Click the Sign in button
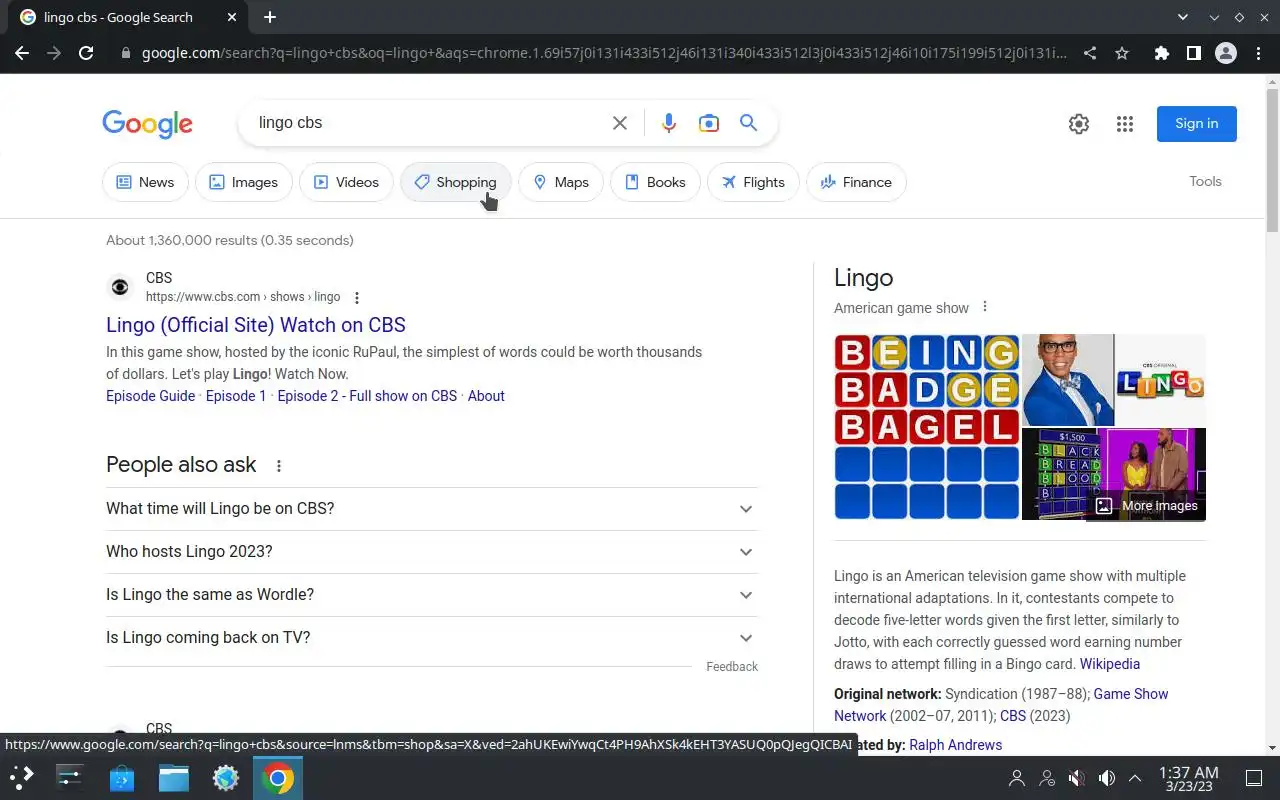Screen dimensions: 1280x800 point(1197,124)
